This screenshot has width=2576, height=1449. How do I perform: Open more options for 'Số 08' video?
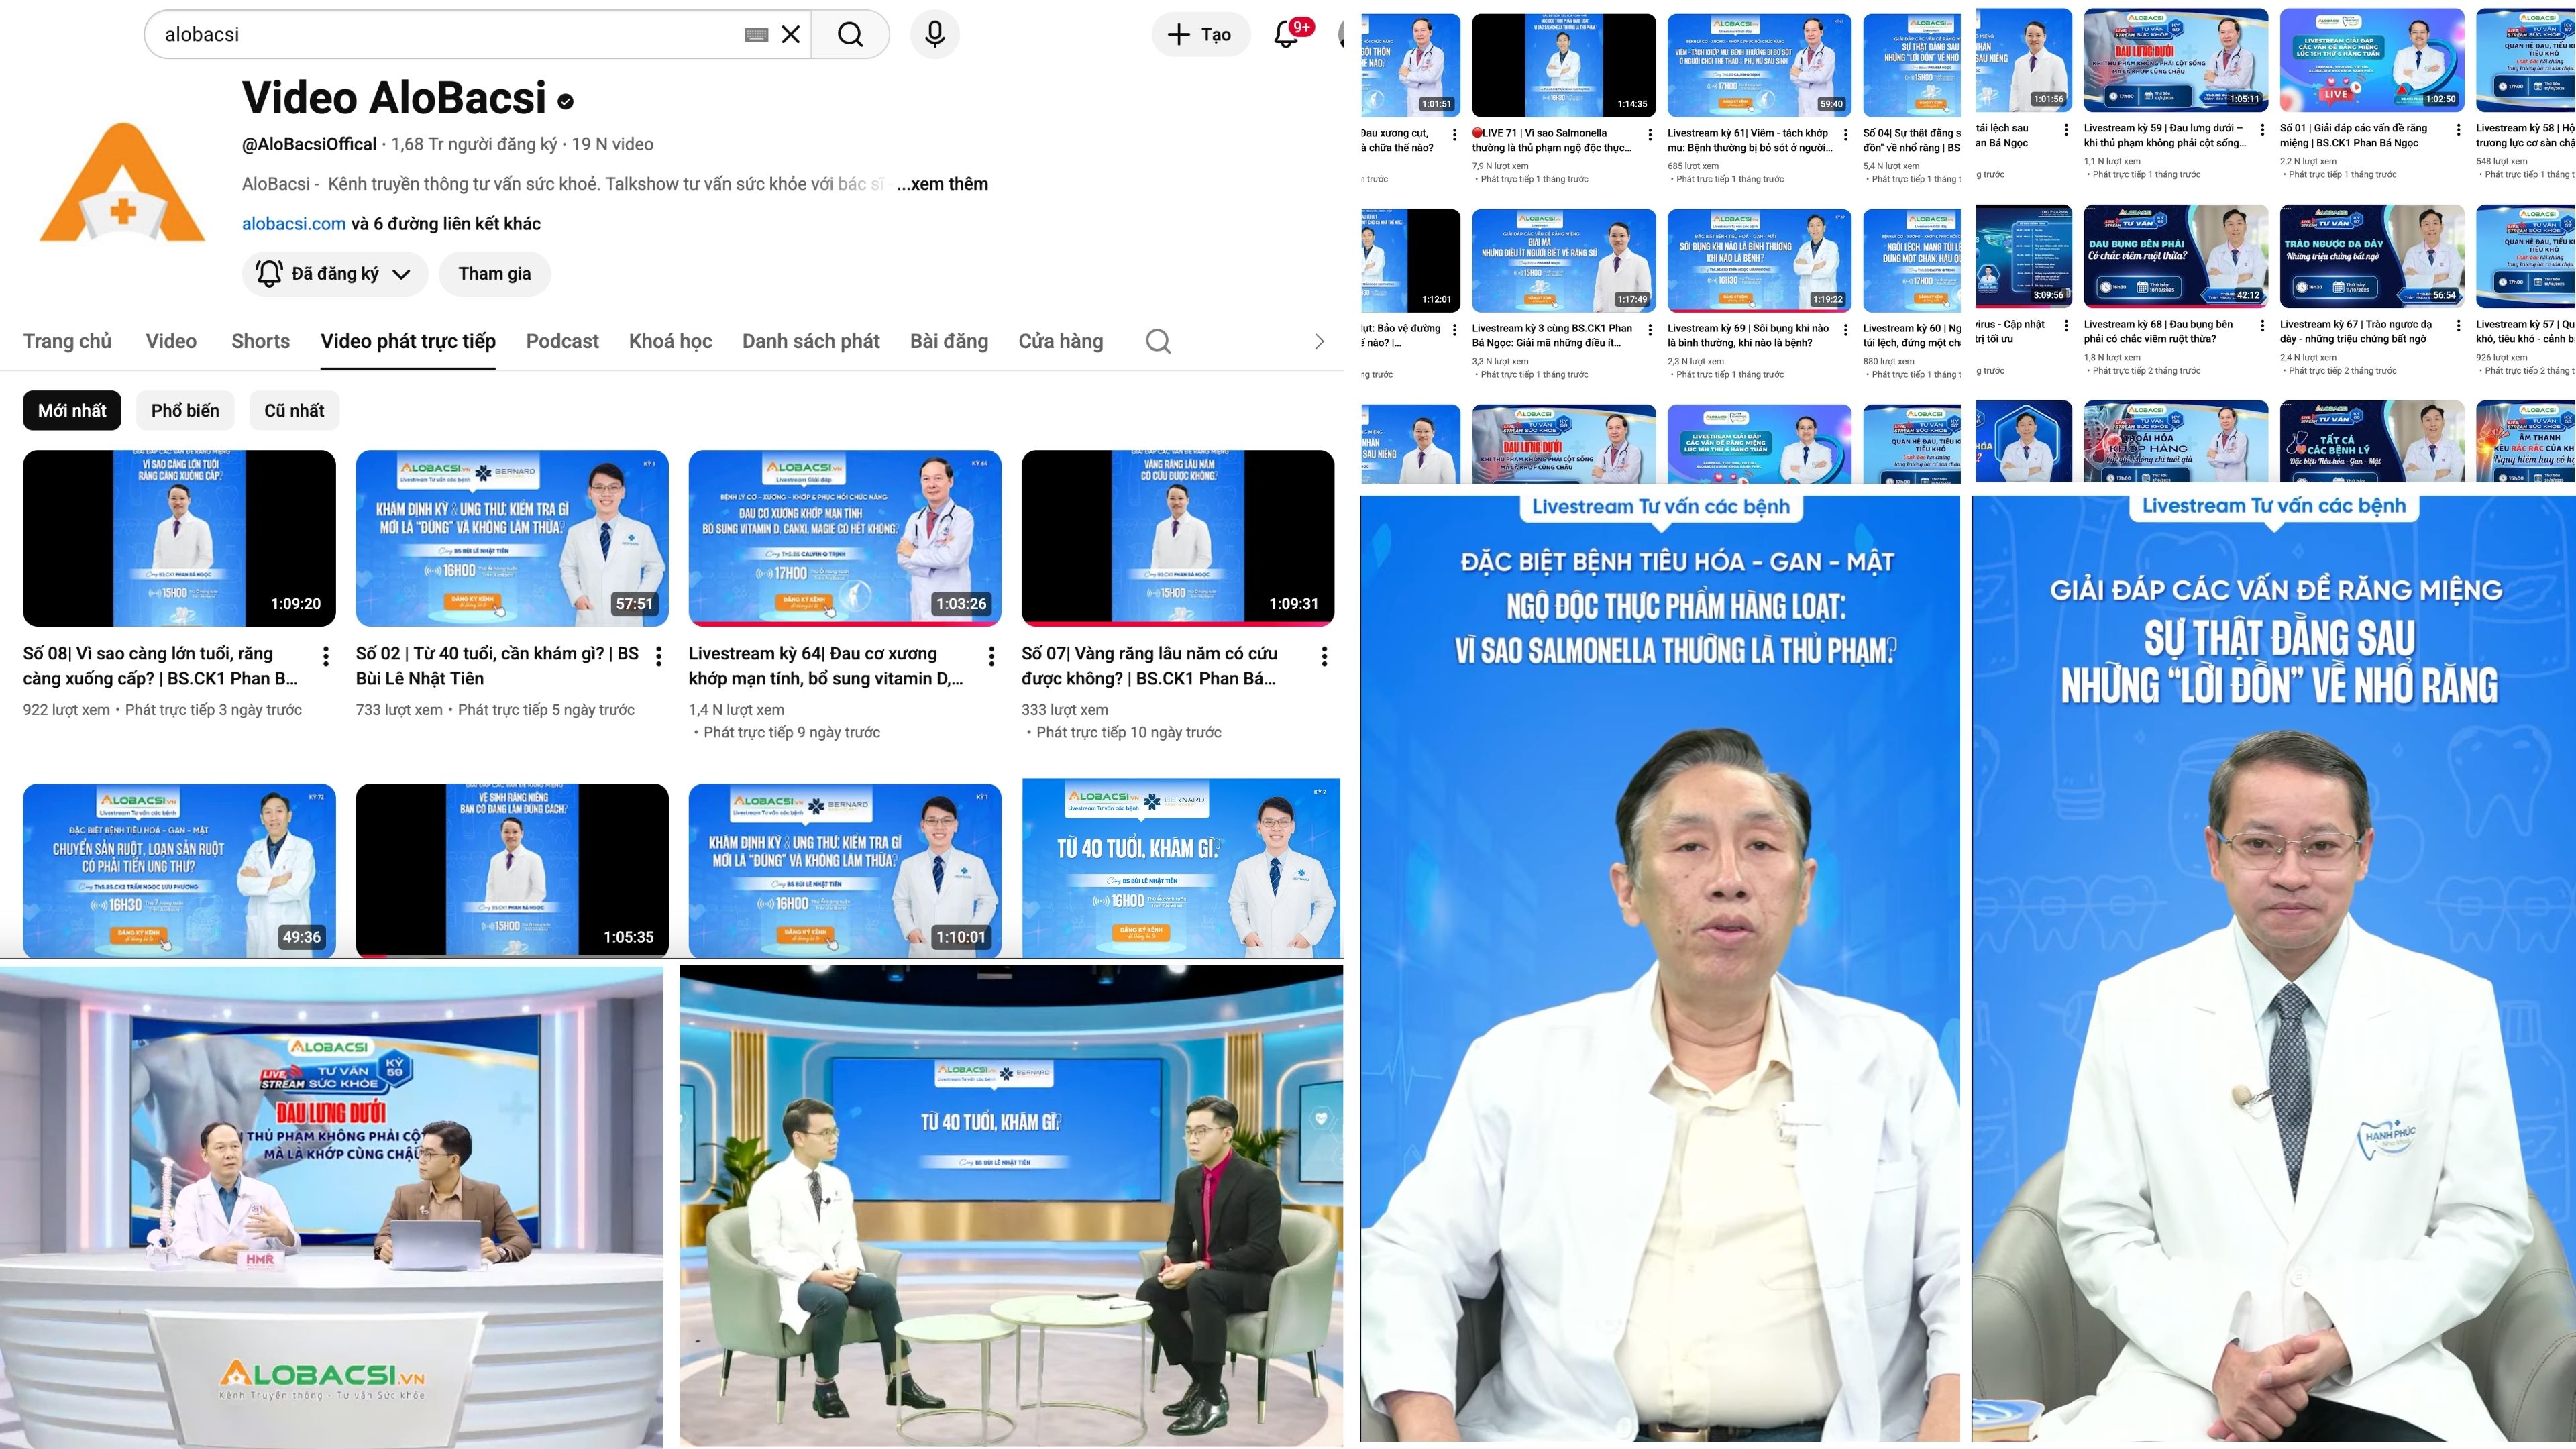[326, 657]
